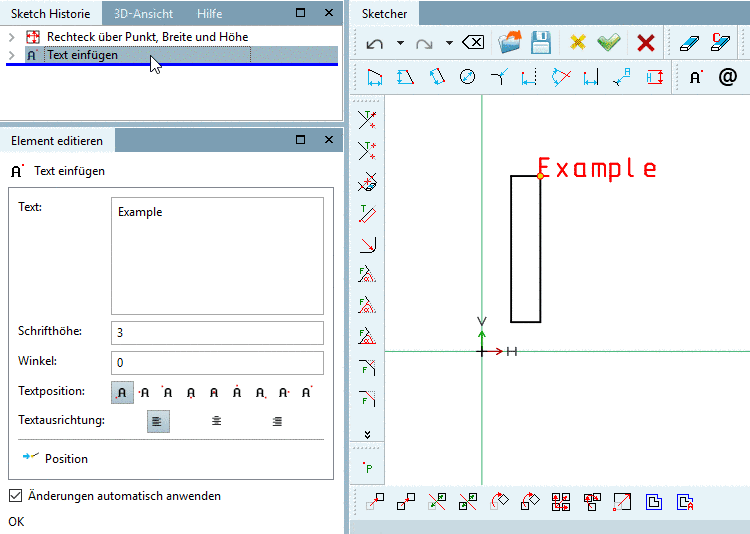750x534 pixels.
Task: Select the diameter dimension circle tool
Action: point(467,77)
